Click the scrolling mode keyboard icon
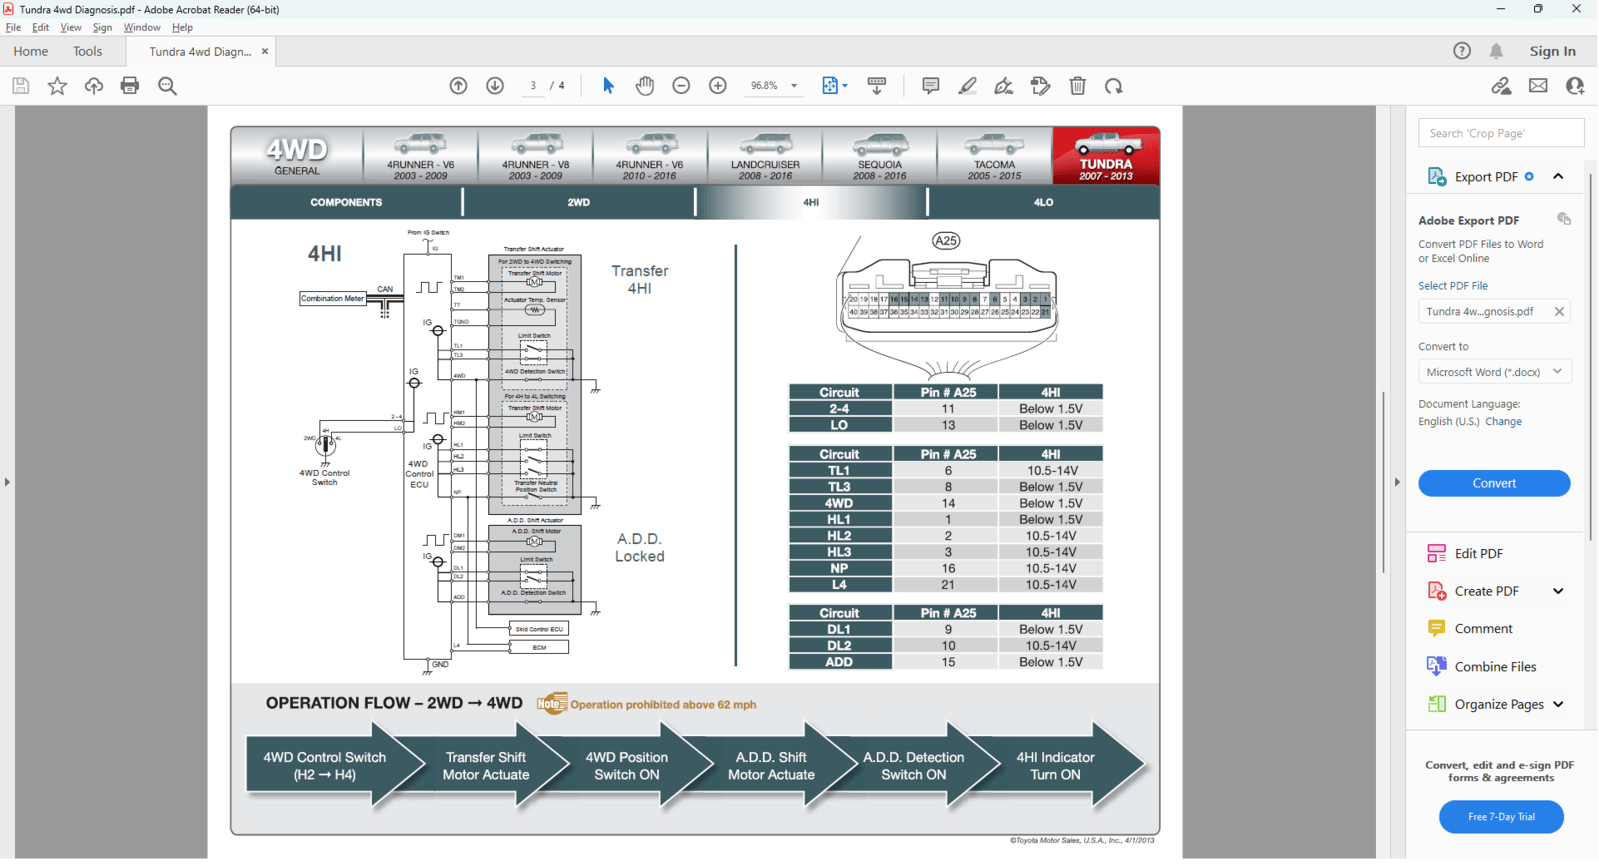This screenshot has width=1599, height=866. [x=877, y=86]
